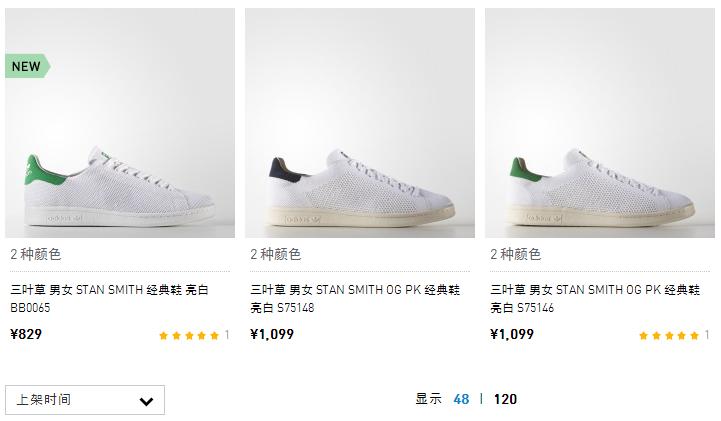The width and height of the screenshot is (721, 421).
Task: Click star rating of BB0065 shoe
Action: point(189,336)
